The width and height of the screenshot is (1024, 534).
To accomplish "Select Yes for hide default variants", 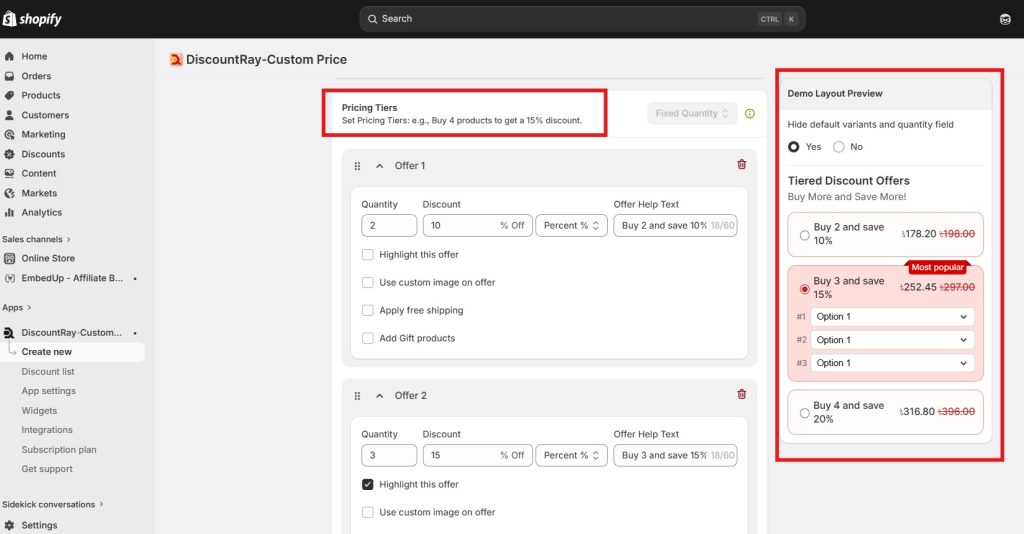I will pos(793,147).
